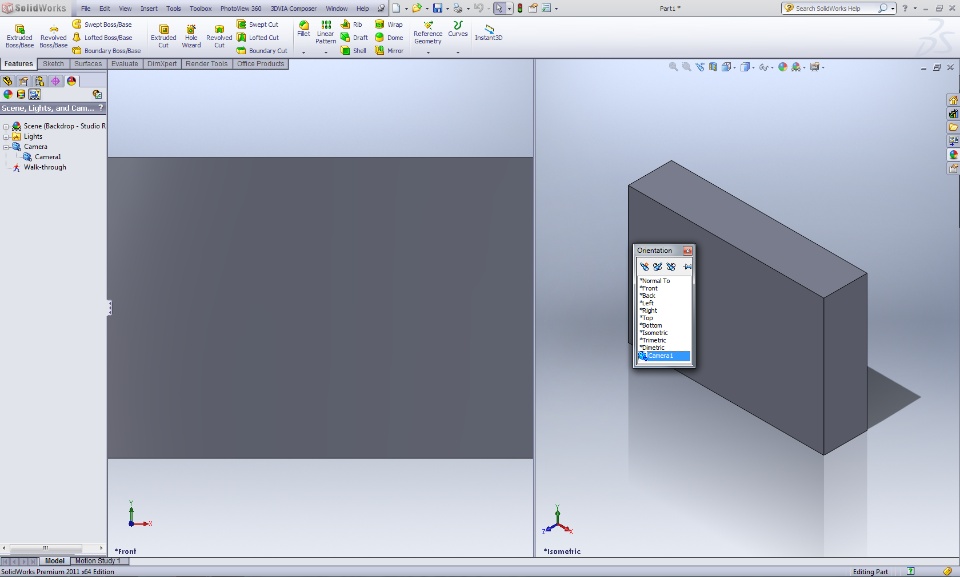Viewport: 960px width, 577px height.
Task: Switch to the Sketch tab
Action: click(53, 64)
